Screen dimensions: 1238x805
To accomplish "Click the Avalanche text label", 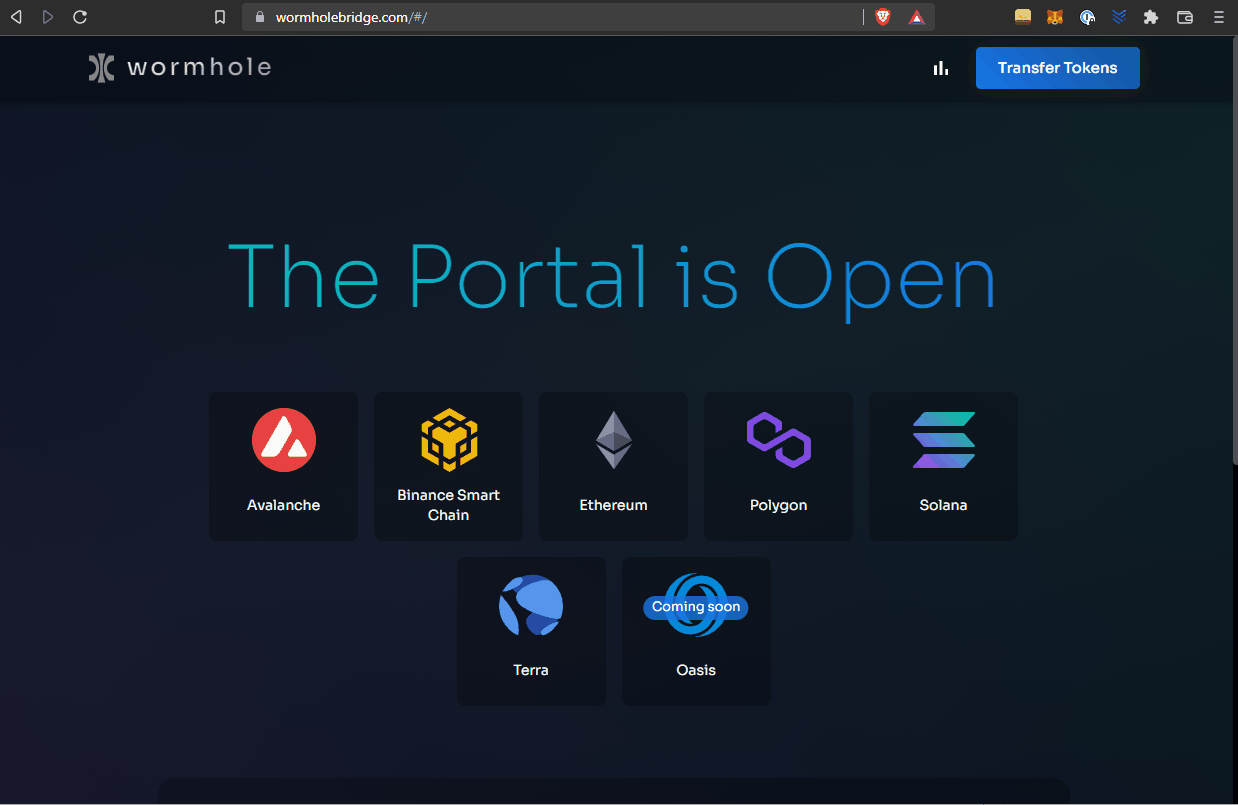I will click(x=284, y=505).
